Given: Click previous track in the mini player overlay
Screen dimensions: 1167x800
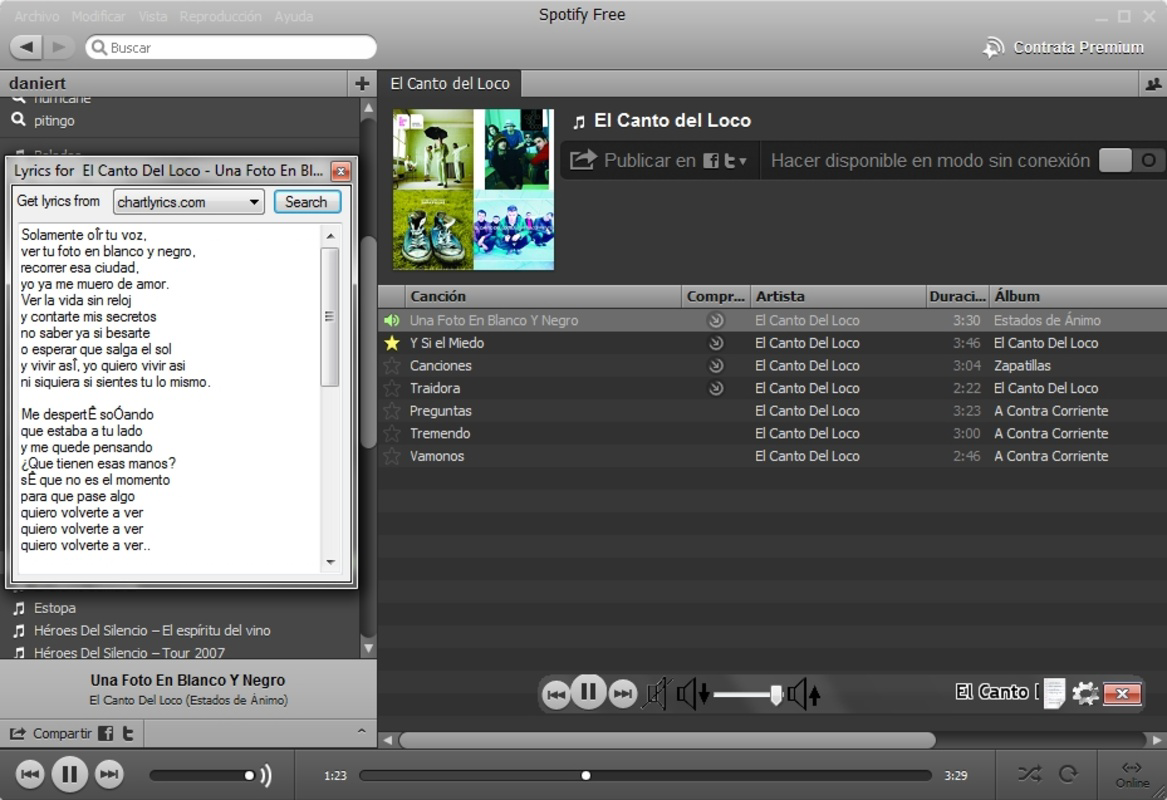Looking at the screenshot, I should (x=556, y=694).
